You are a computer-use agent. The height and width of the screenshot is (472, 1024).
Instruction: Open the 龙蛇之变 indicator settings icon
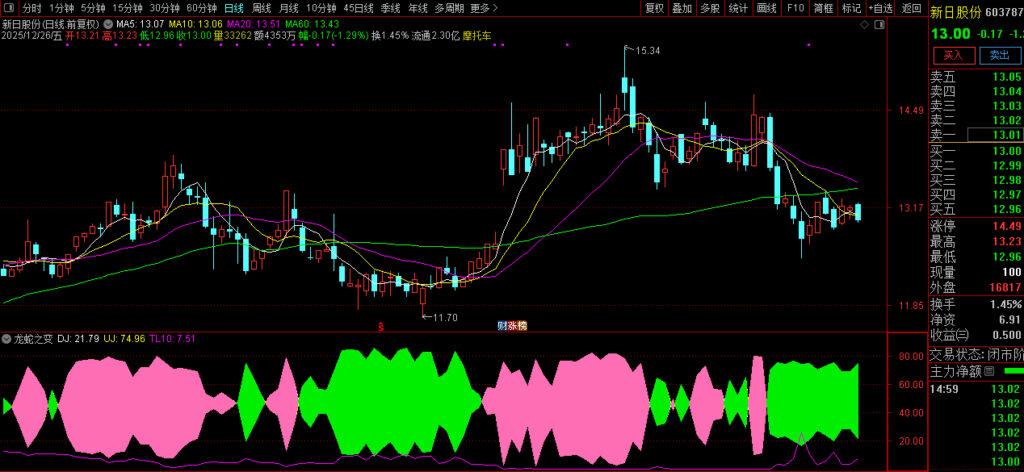(x=7, y=339)
